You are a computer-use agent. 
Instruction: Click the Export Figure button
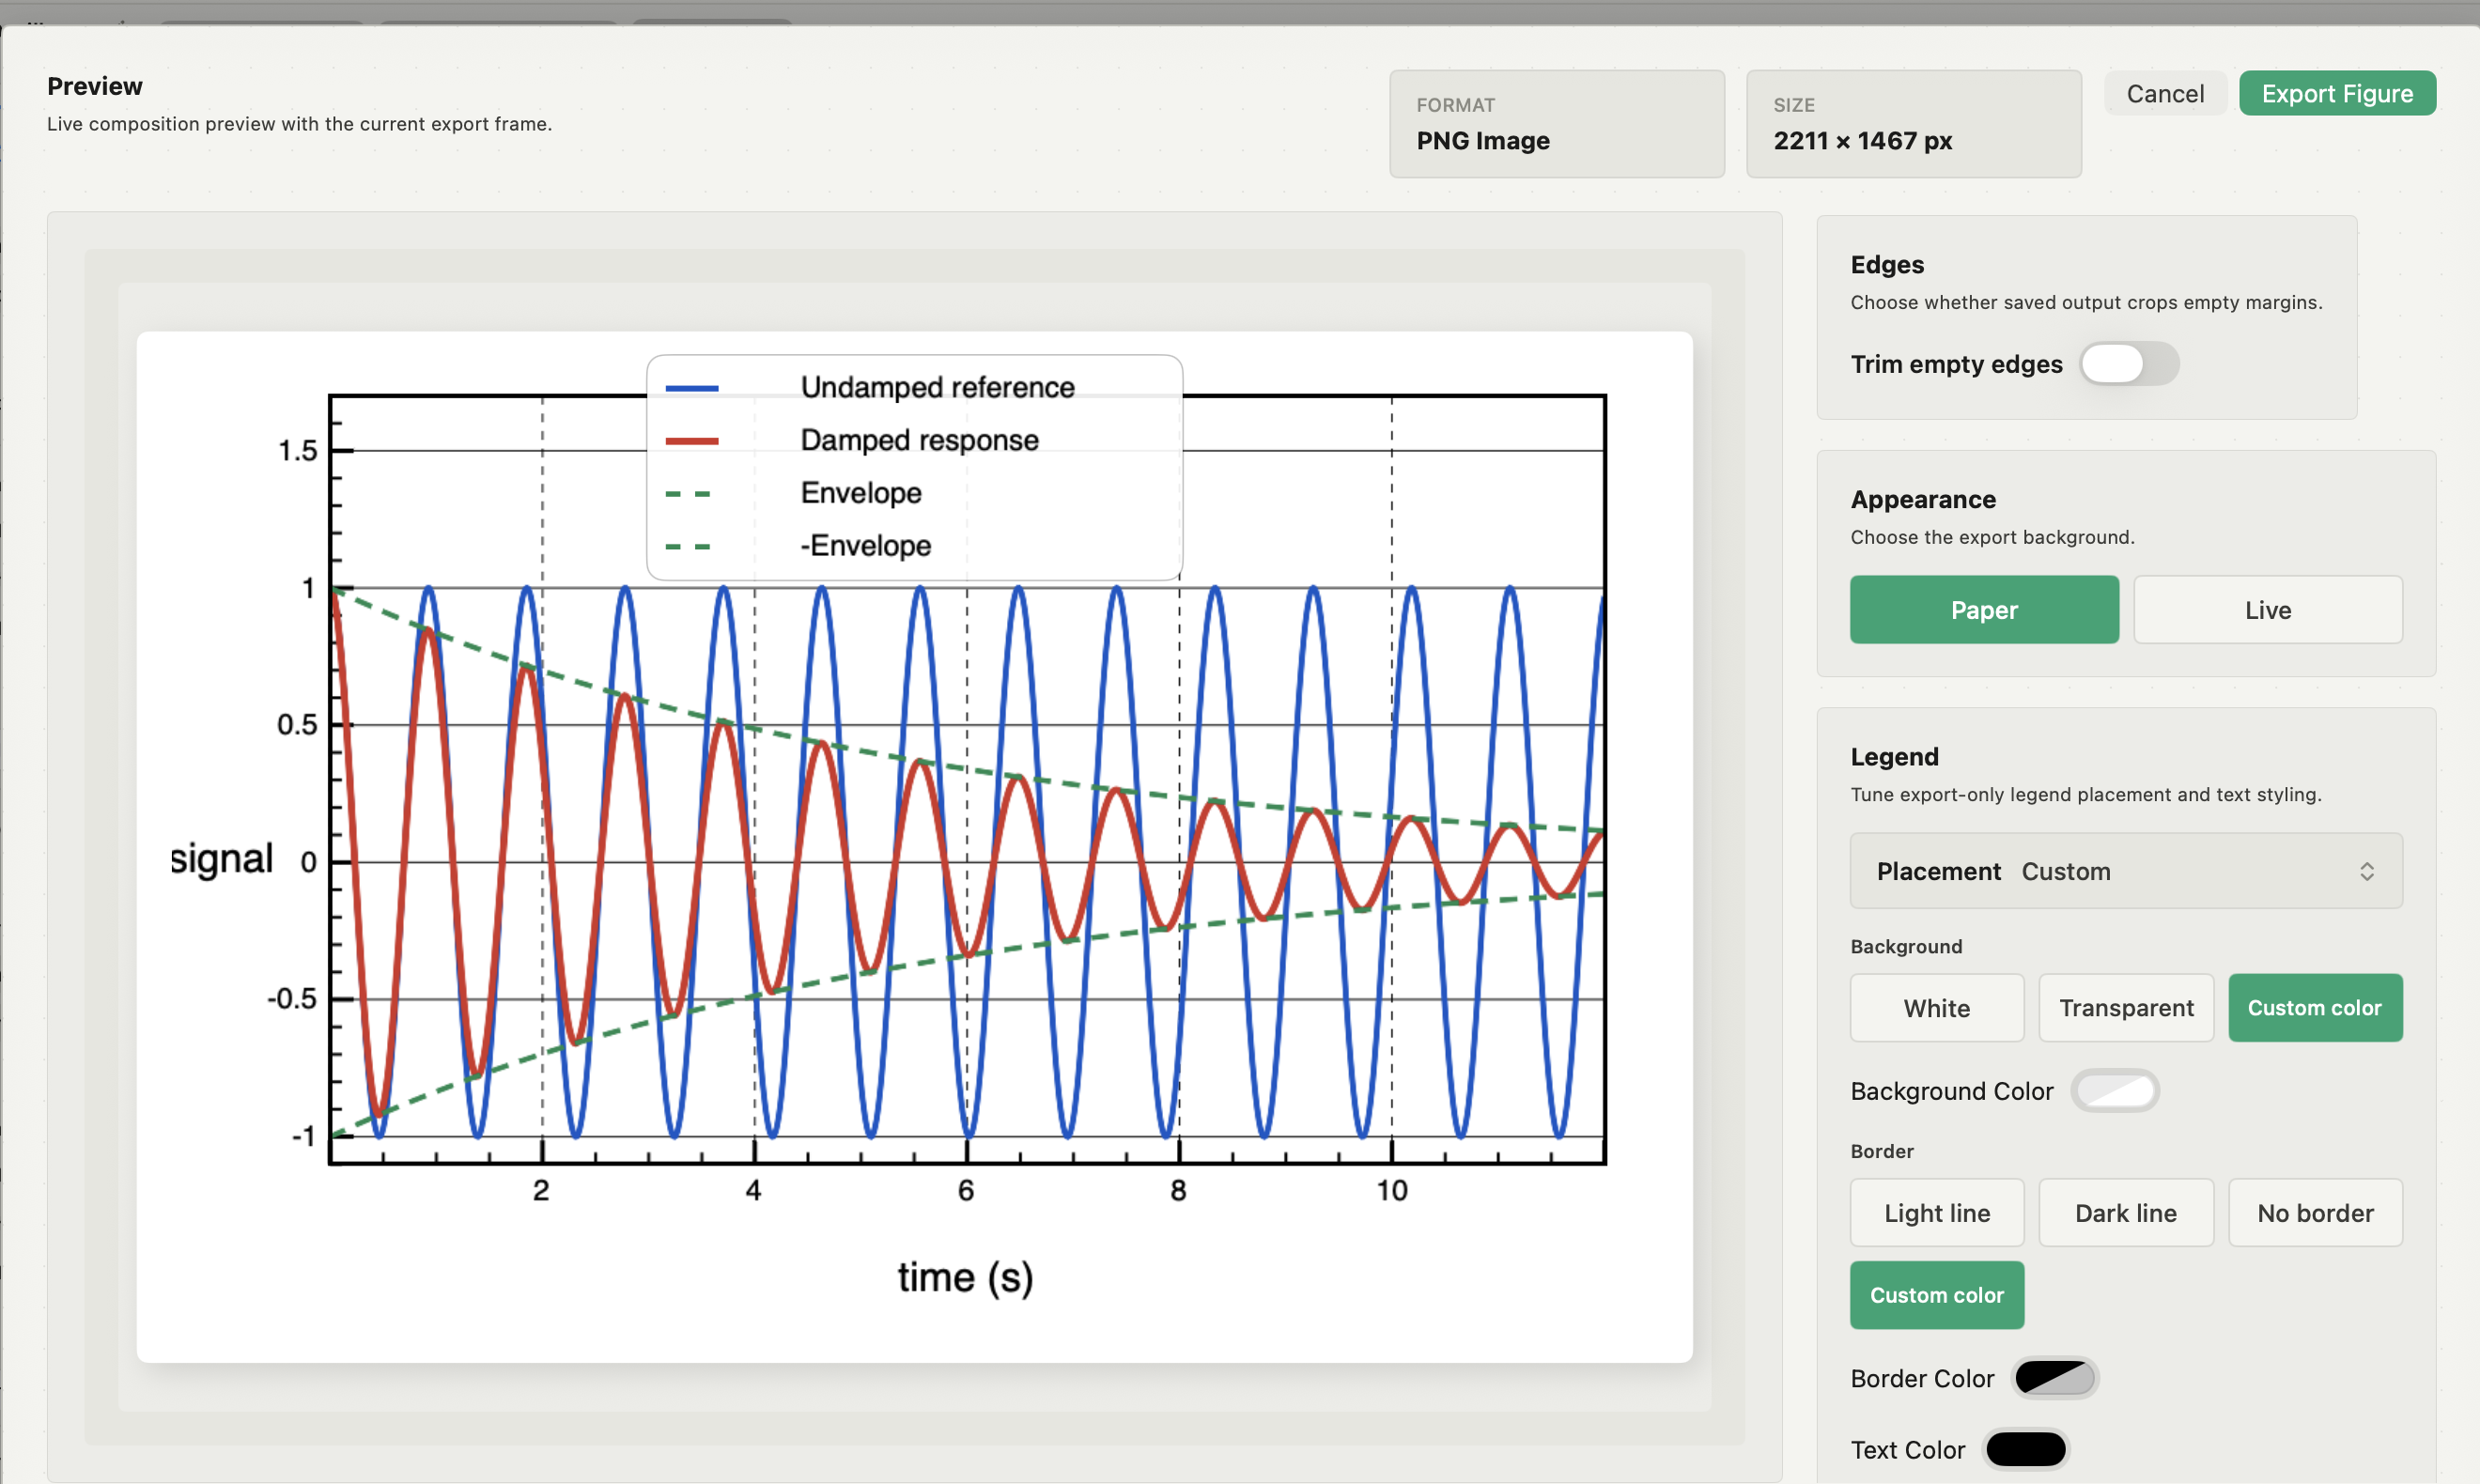coord(2337,93)
